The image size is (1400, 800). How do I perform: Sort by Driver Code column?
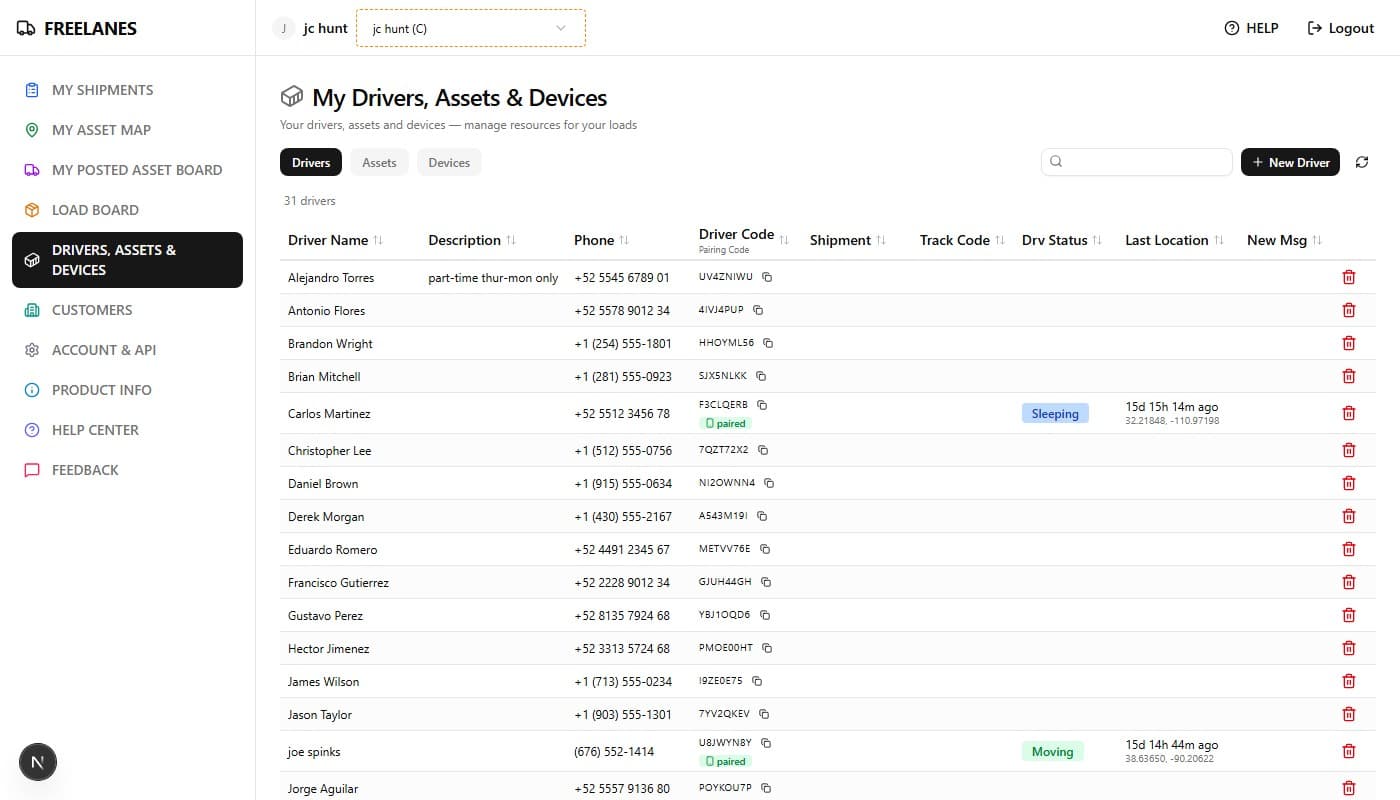pos(744,240)
